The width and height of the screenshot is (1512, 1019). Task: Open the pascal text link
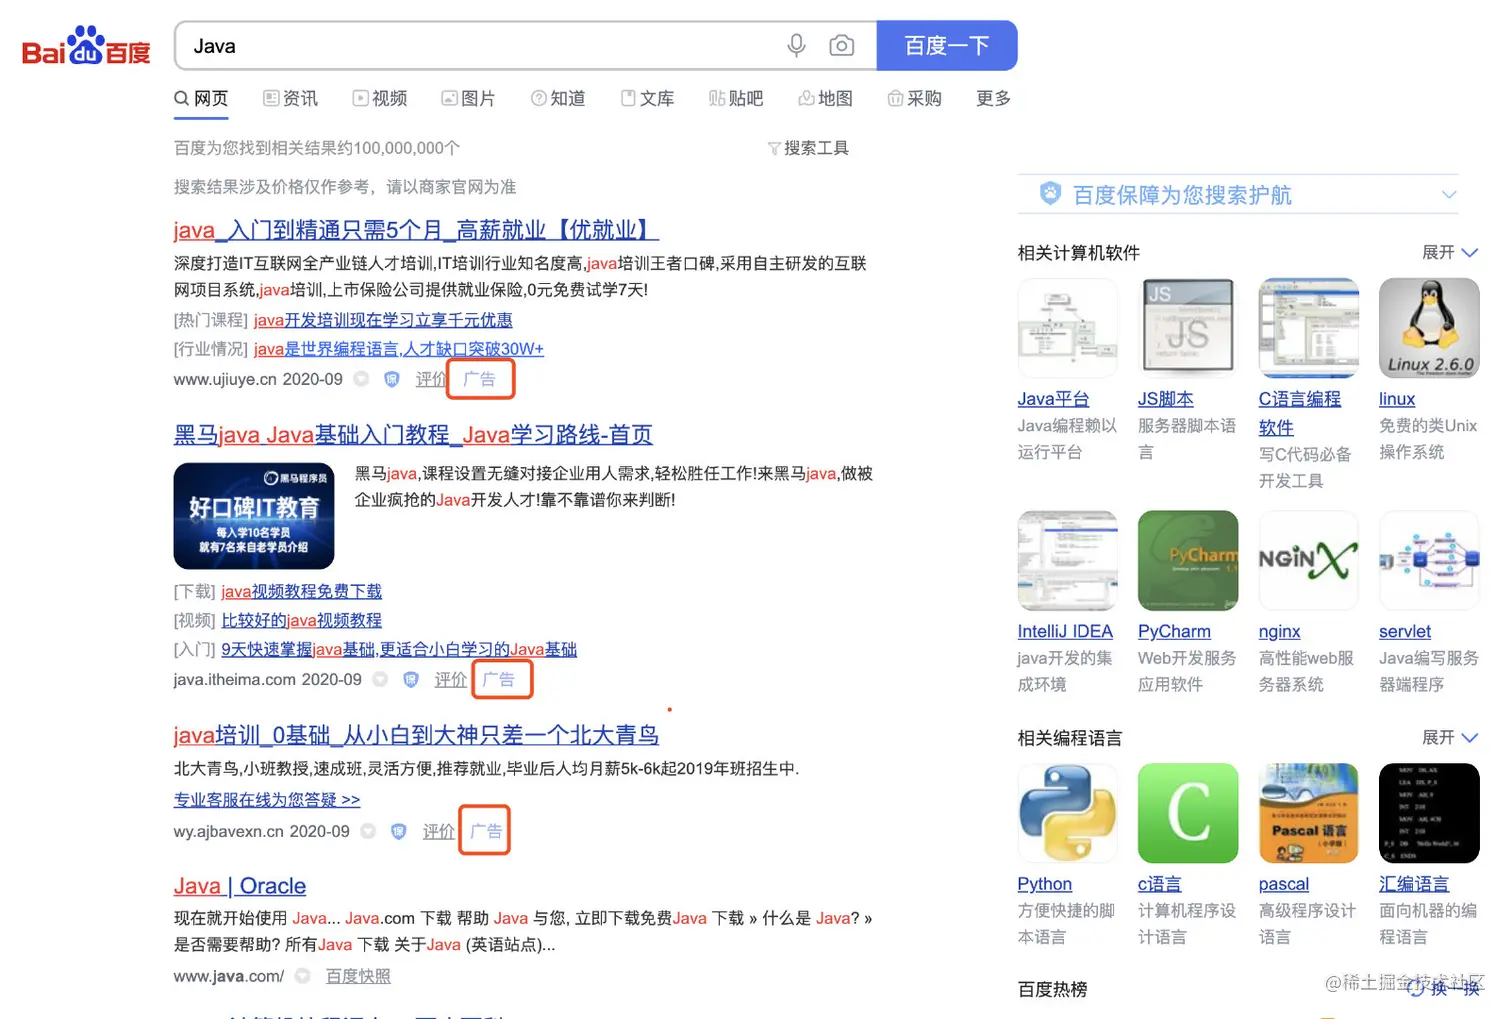pos(1283,884)
